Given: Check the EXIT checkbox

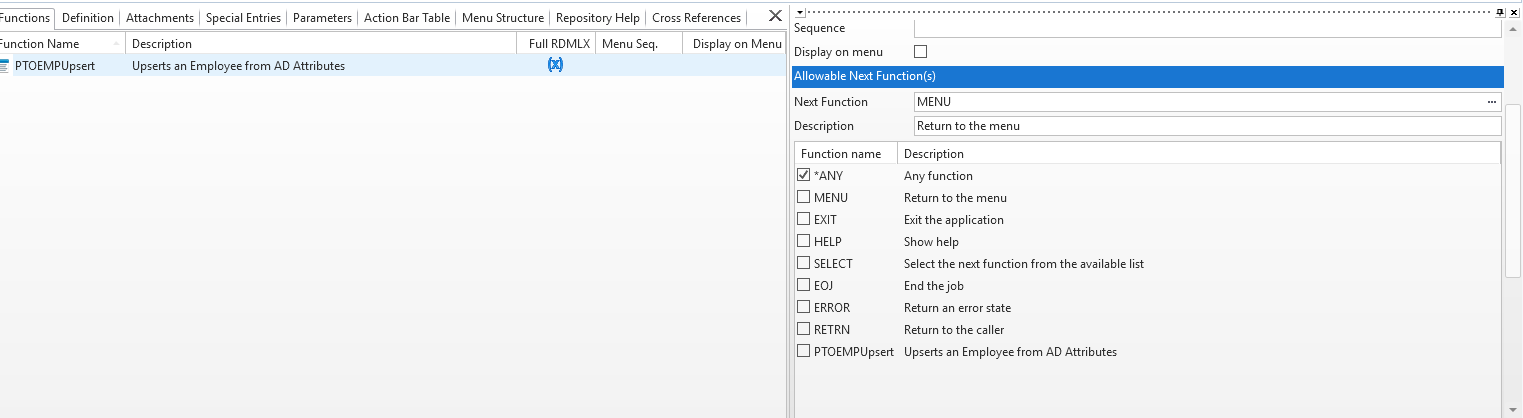Looking at the screenshot, I should (803, 219).
